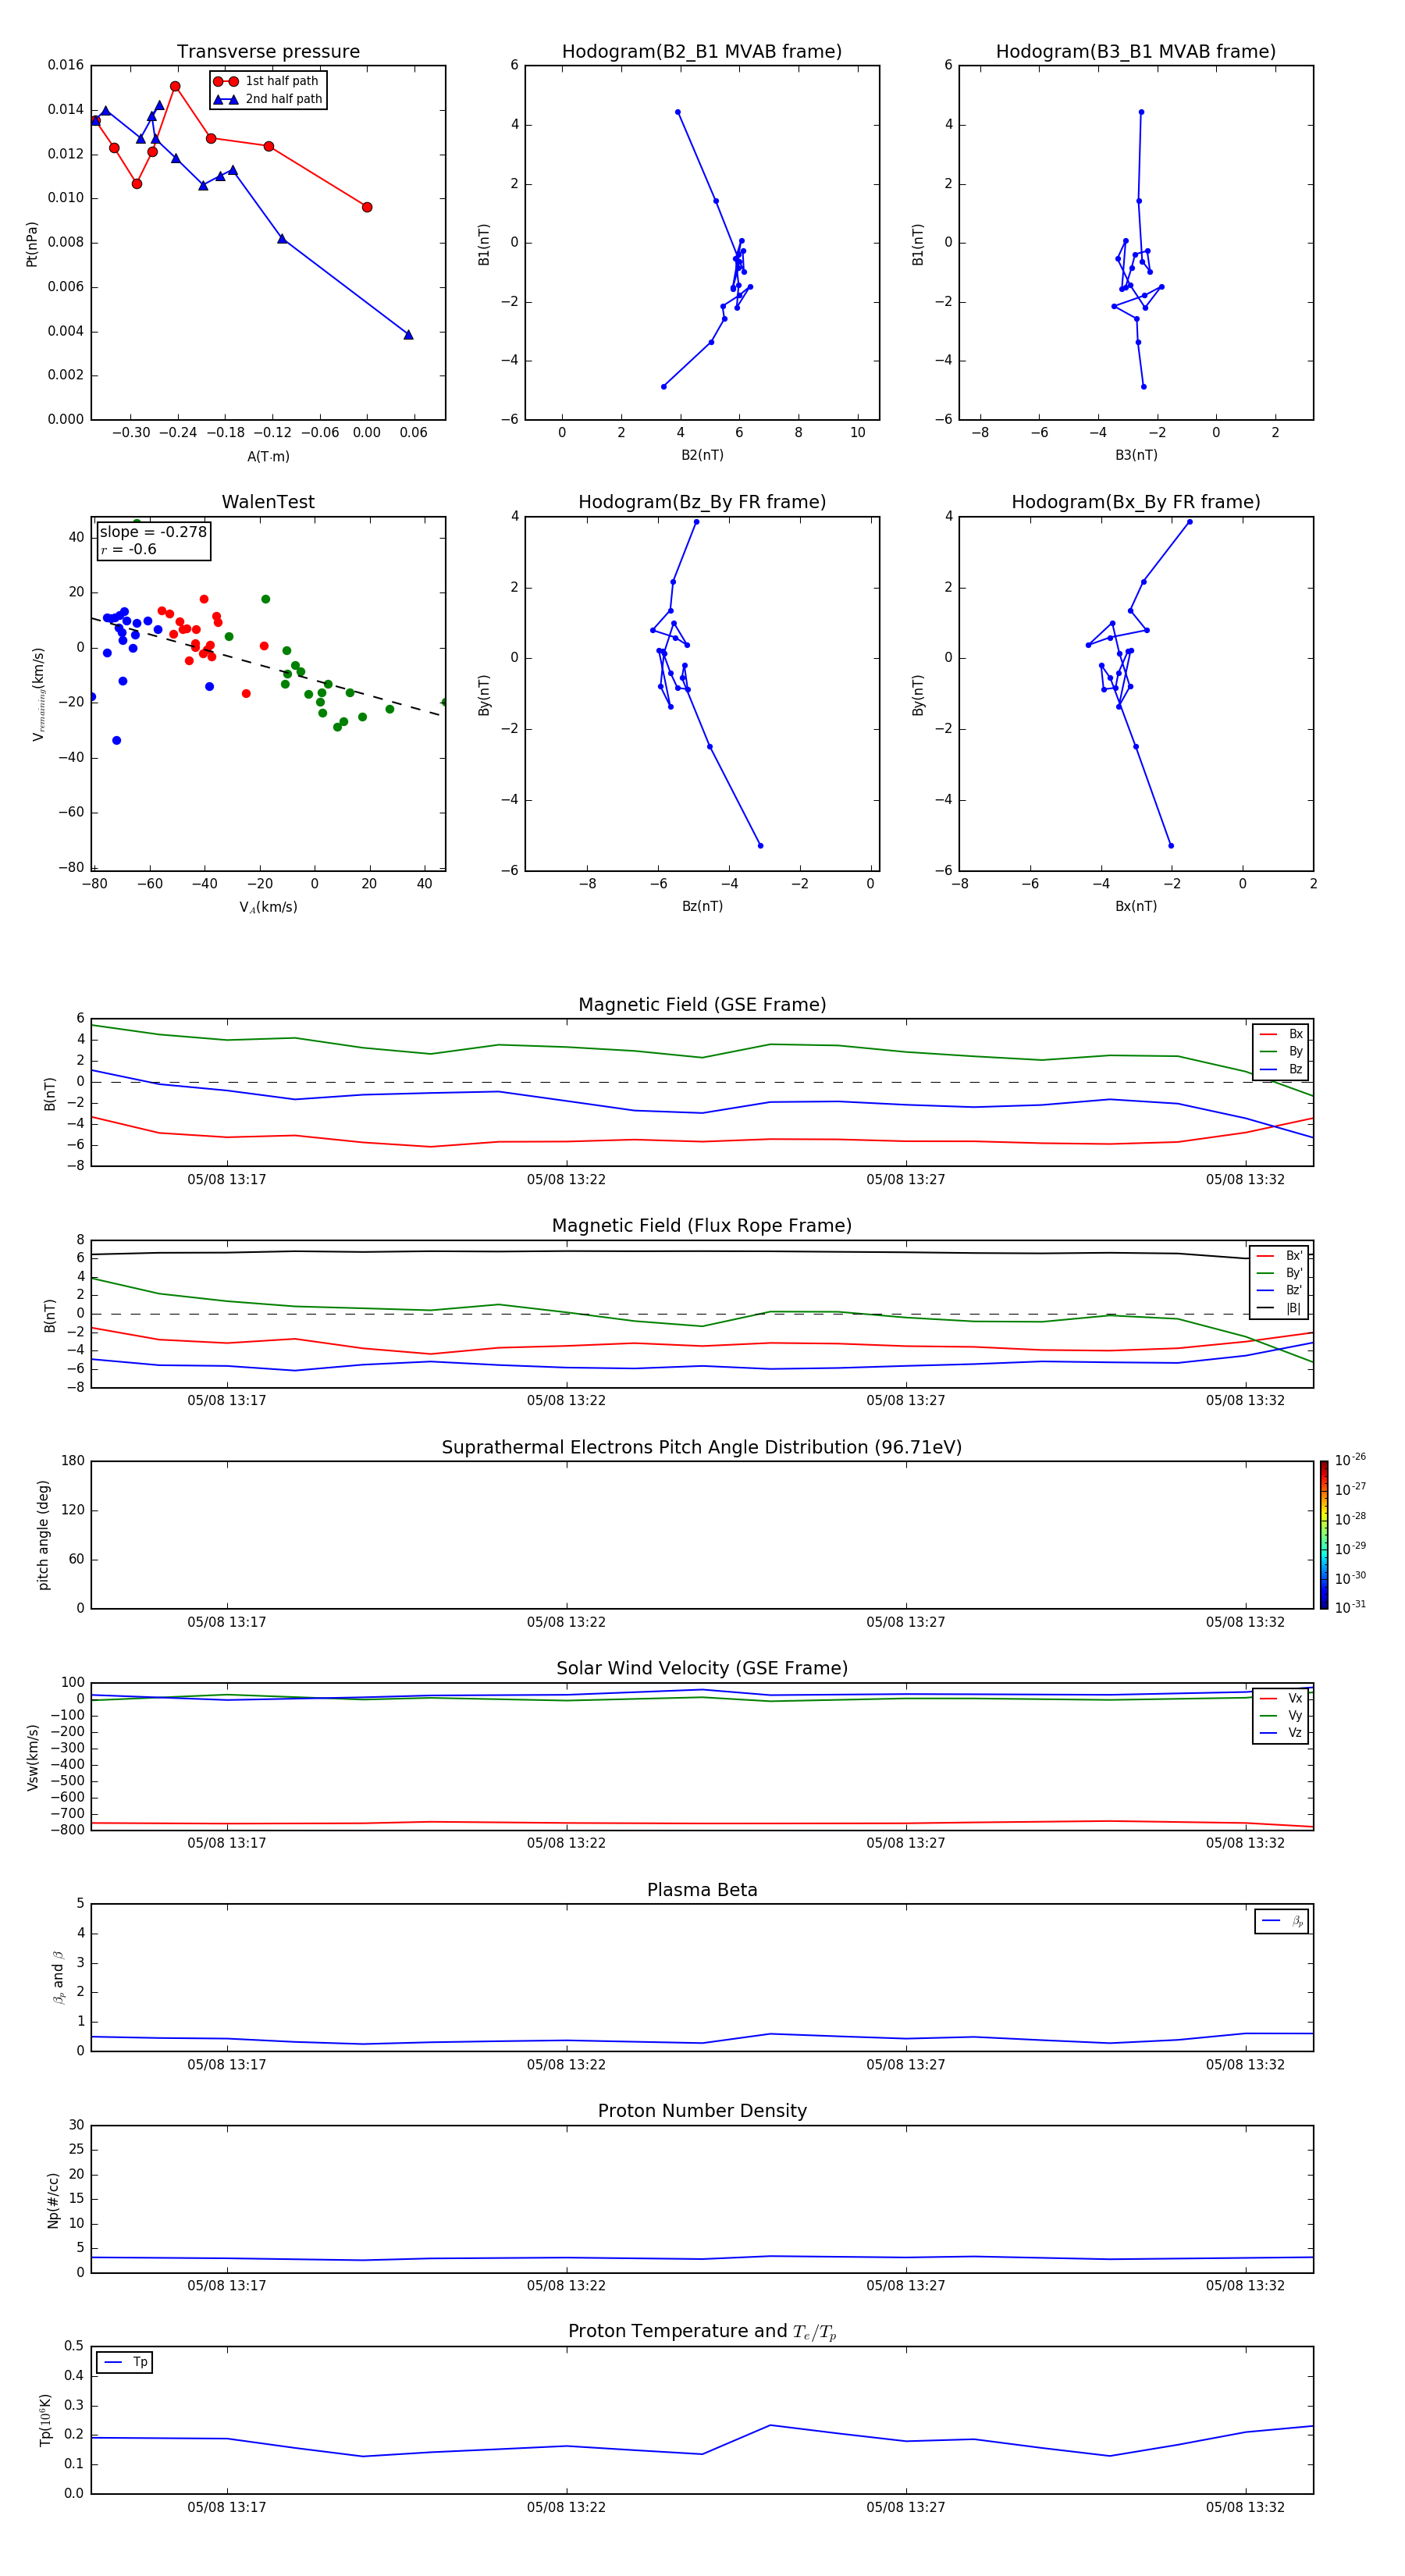Click the Bx' legend entry in Flux Rope plot
Image resolution: width=1405 pixels, height=2576 pixels.
coord(1280,1256)
